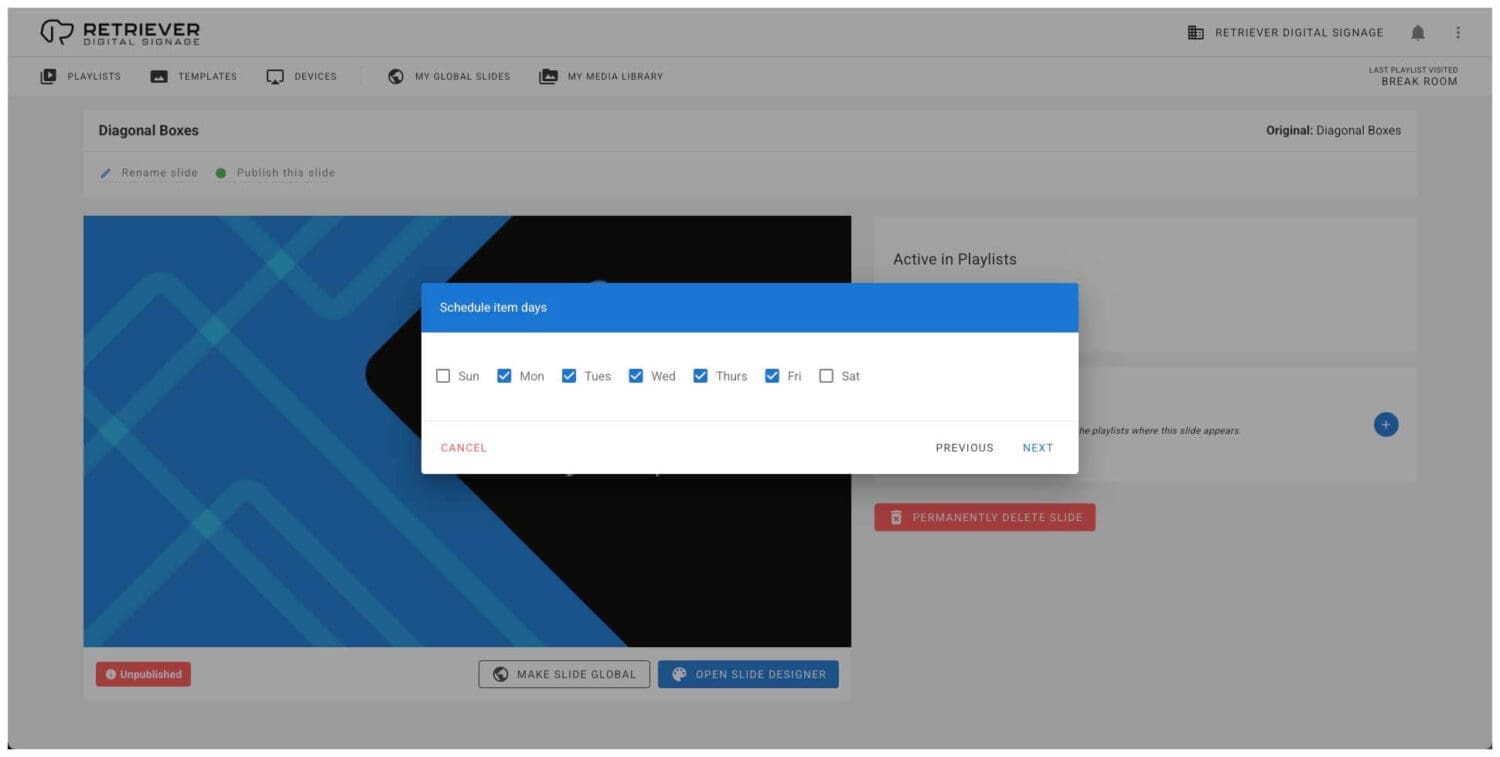Uncheck the Tues checkbox
Image resolution: width=1500 pixels, height=757 pixels.
point(569,376)
